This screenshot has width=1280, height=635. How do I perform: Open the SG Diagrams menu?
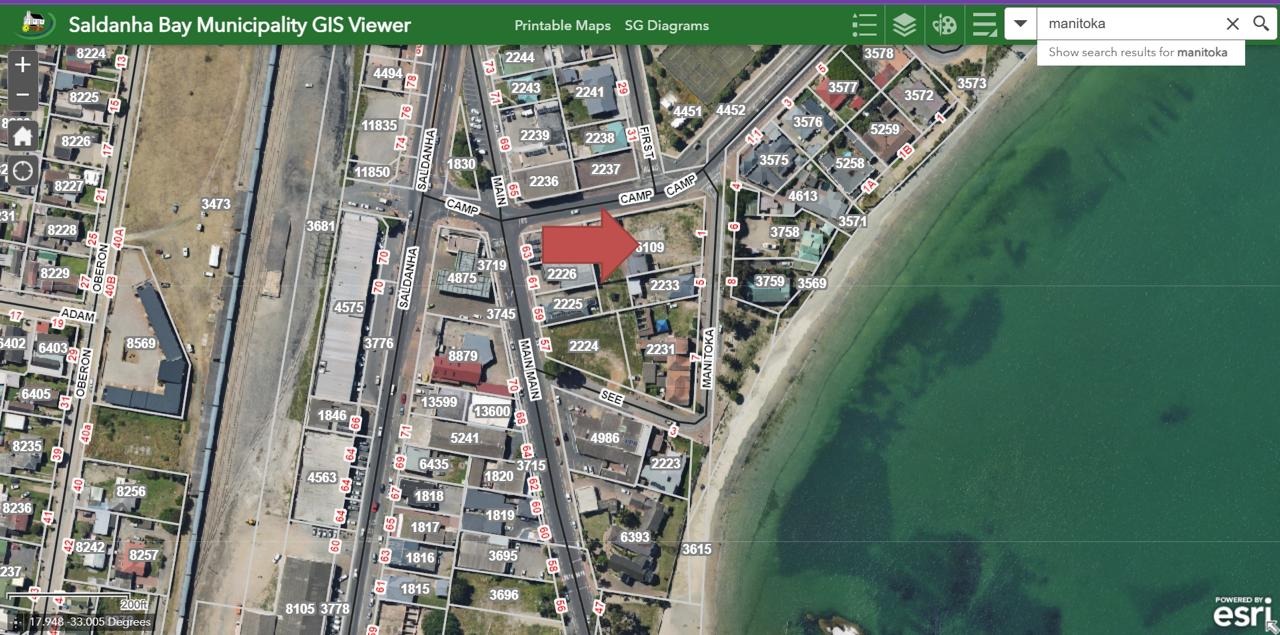click(667, 25)
